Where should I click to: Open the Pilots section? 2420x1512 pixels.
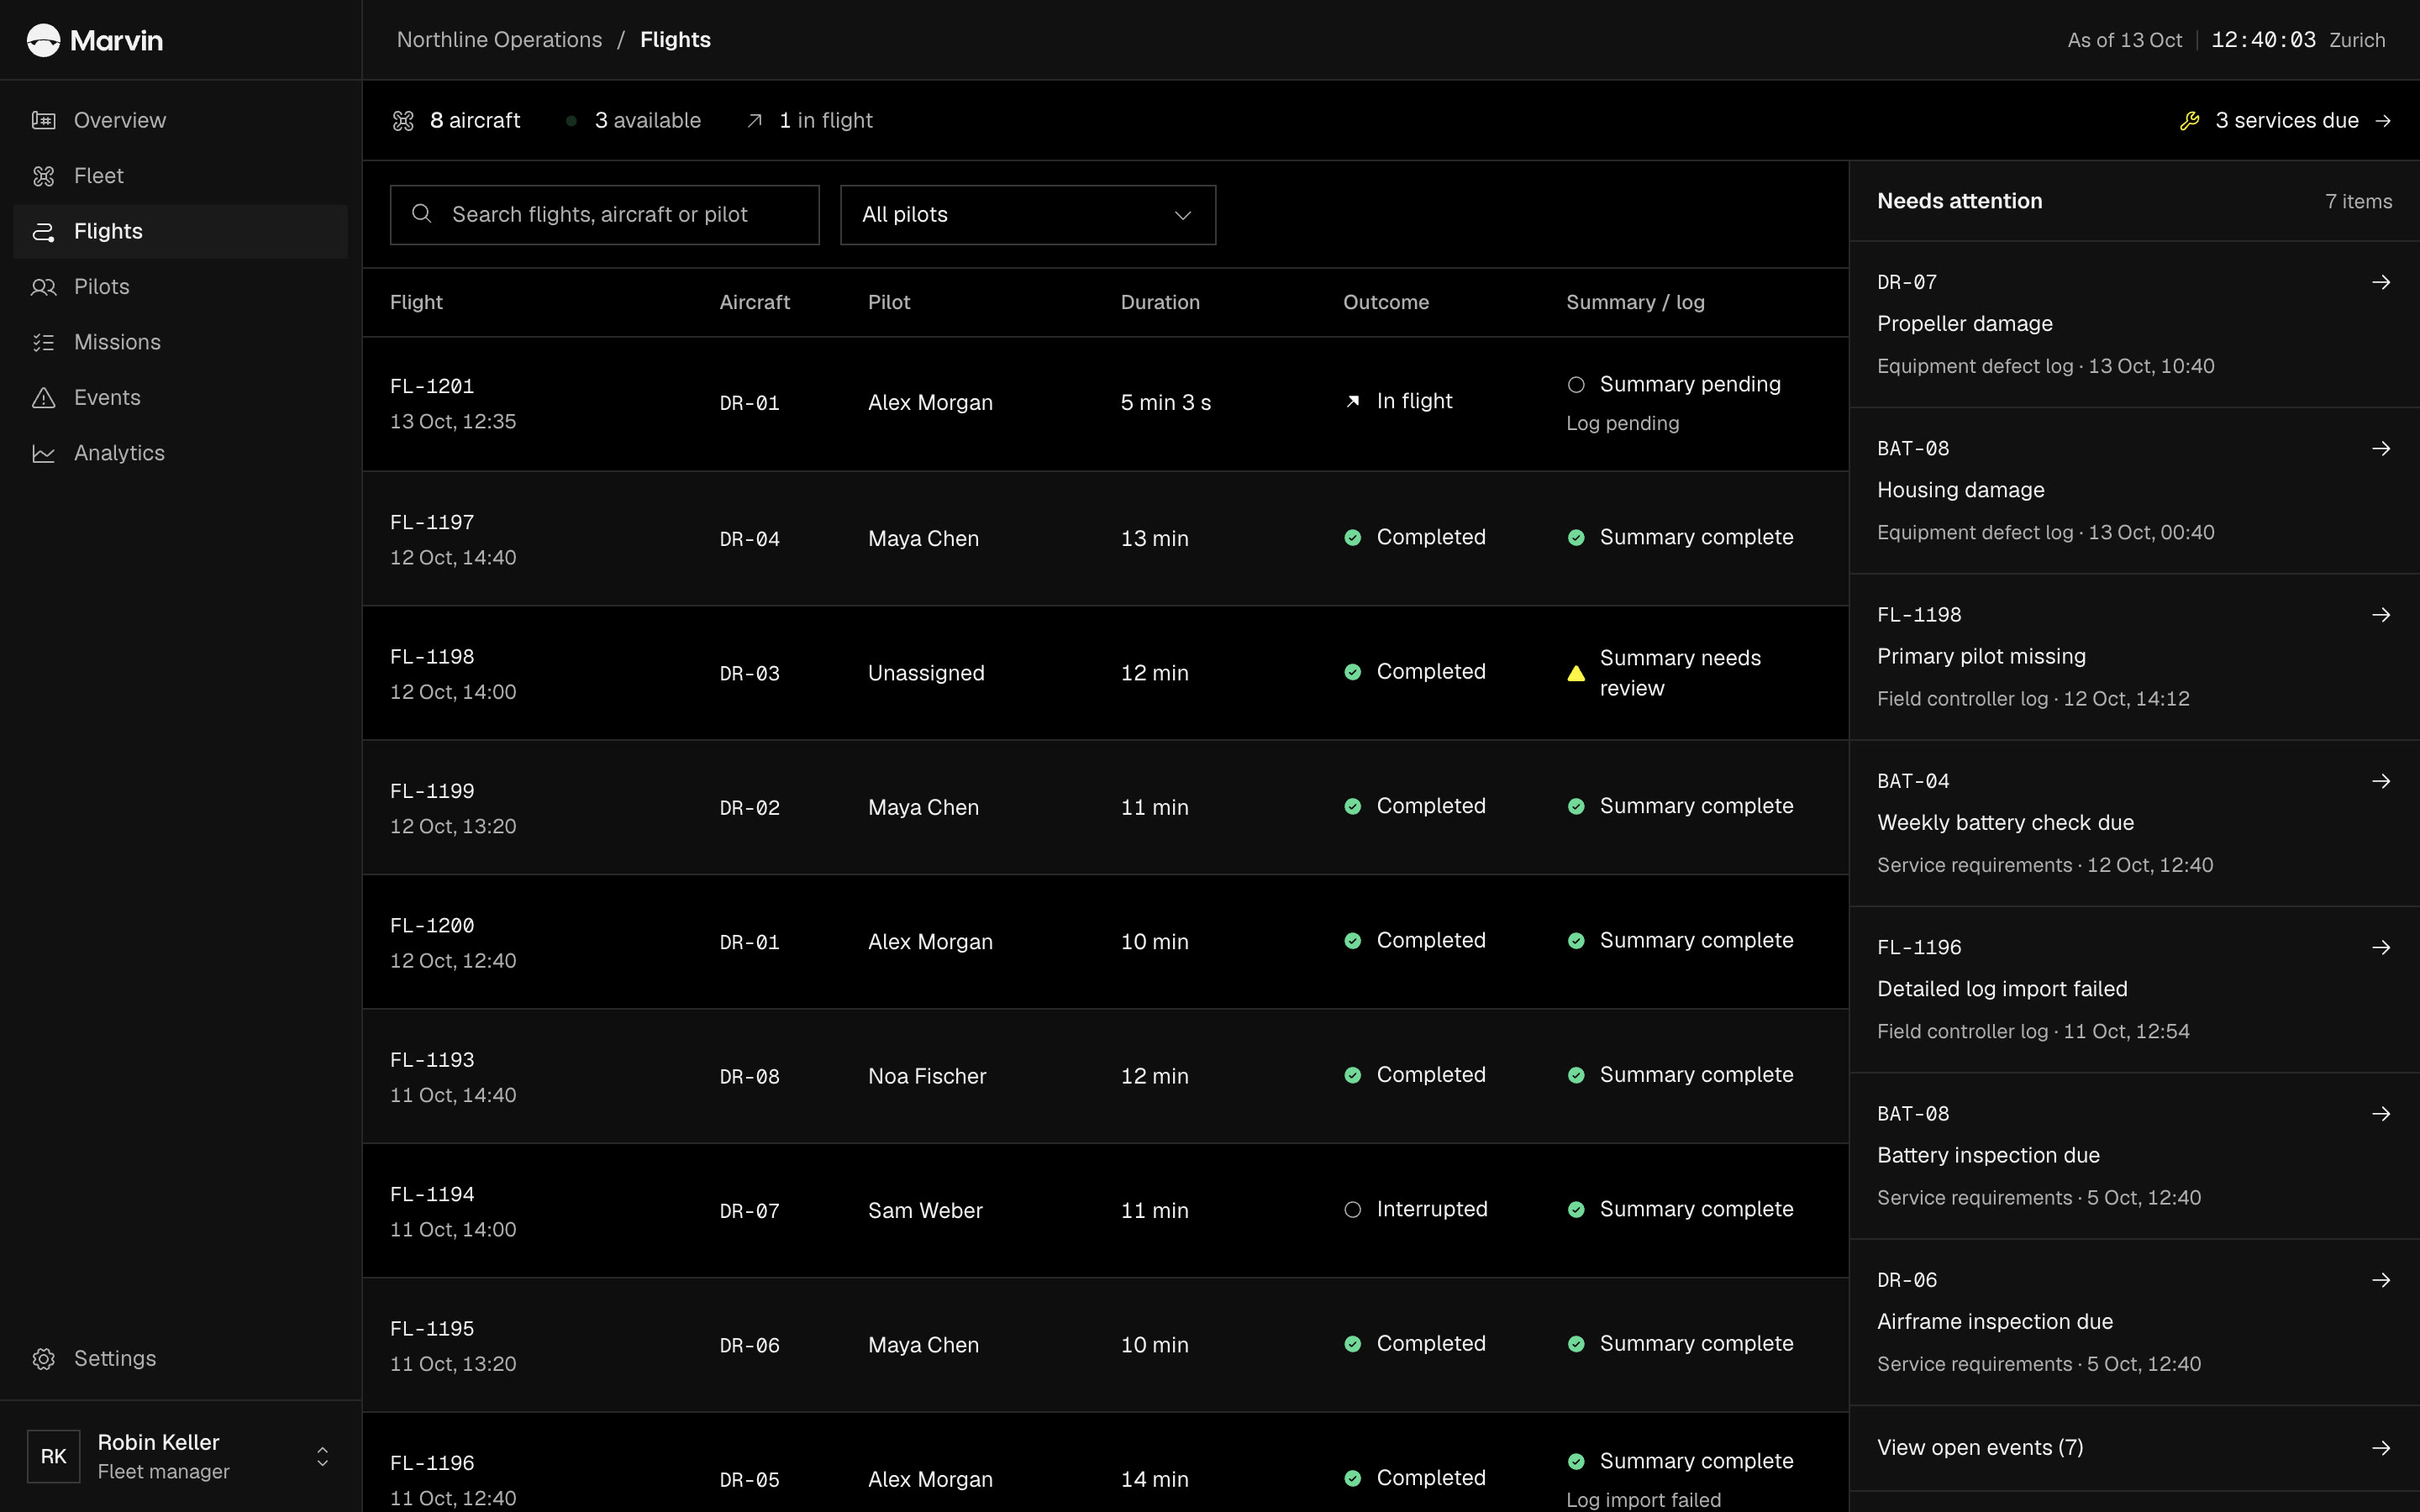(180, 287)
